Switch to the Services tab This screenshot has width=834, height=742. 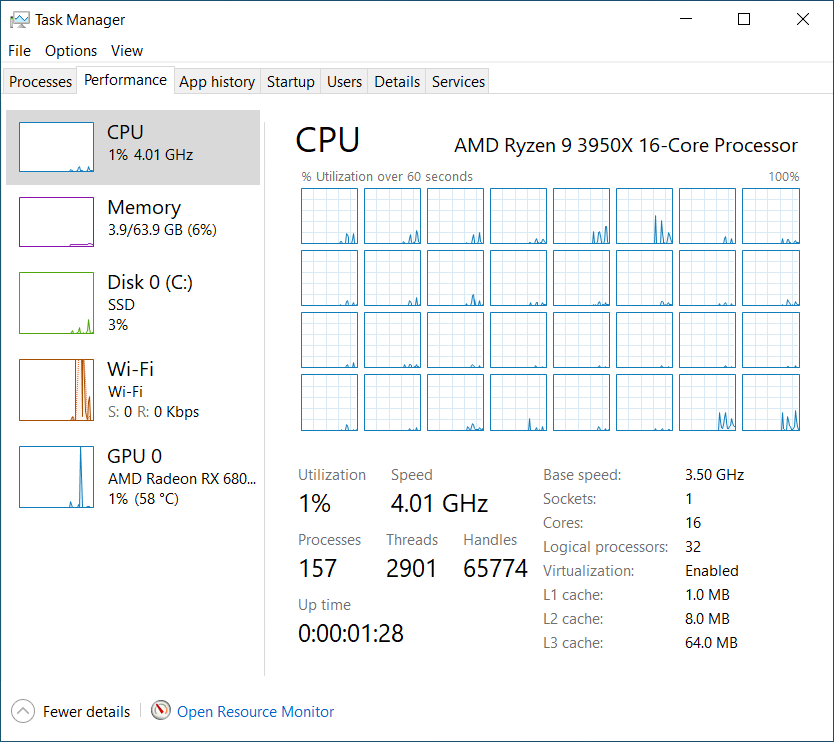[x=458, y=81]
